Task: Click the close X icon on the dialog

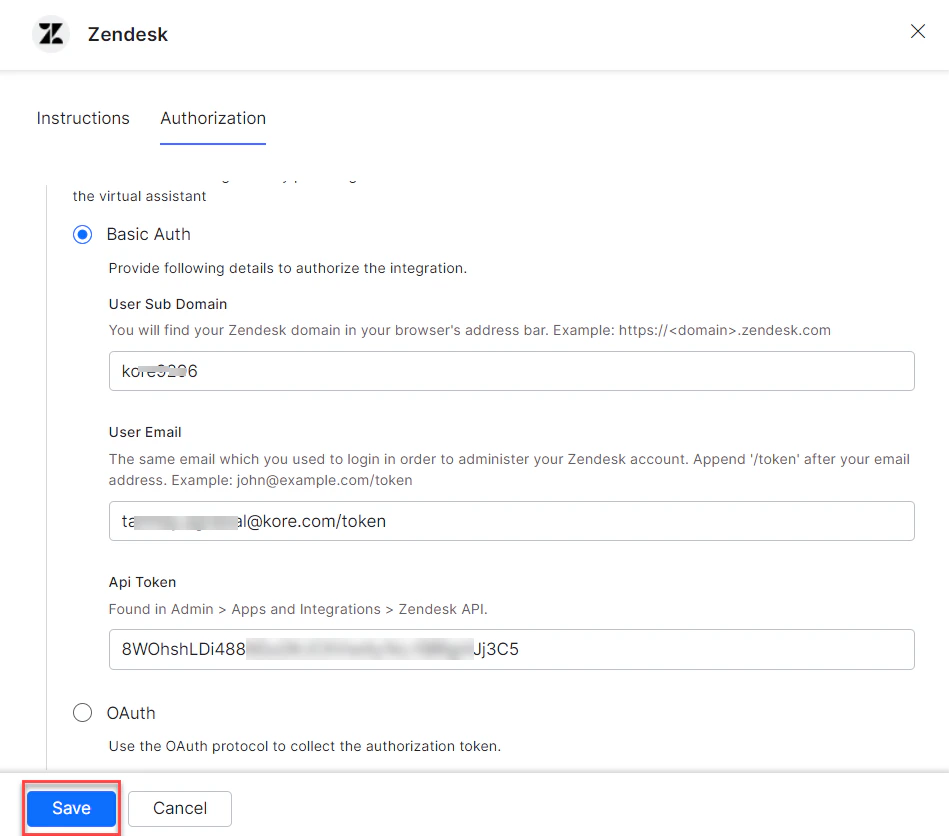Action: point(917,31)
